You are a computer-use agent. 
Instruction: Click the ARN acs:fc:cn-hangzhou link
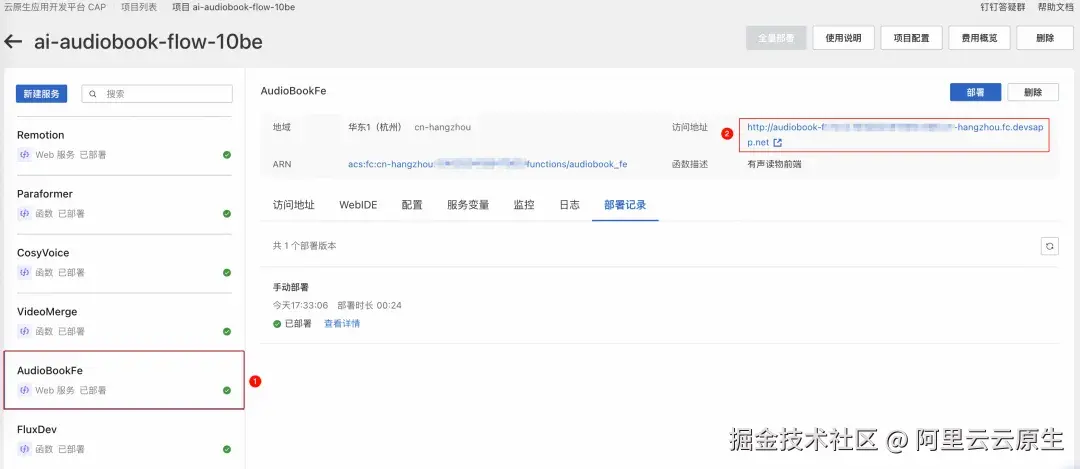click(x=488, y=165)
